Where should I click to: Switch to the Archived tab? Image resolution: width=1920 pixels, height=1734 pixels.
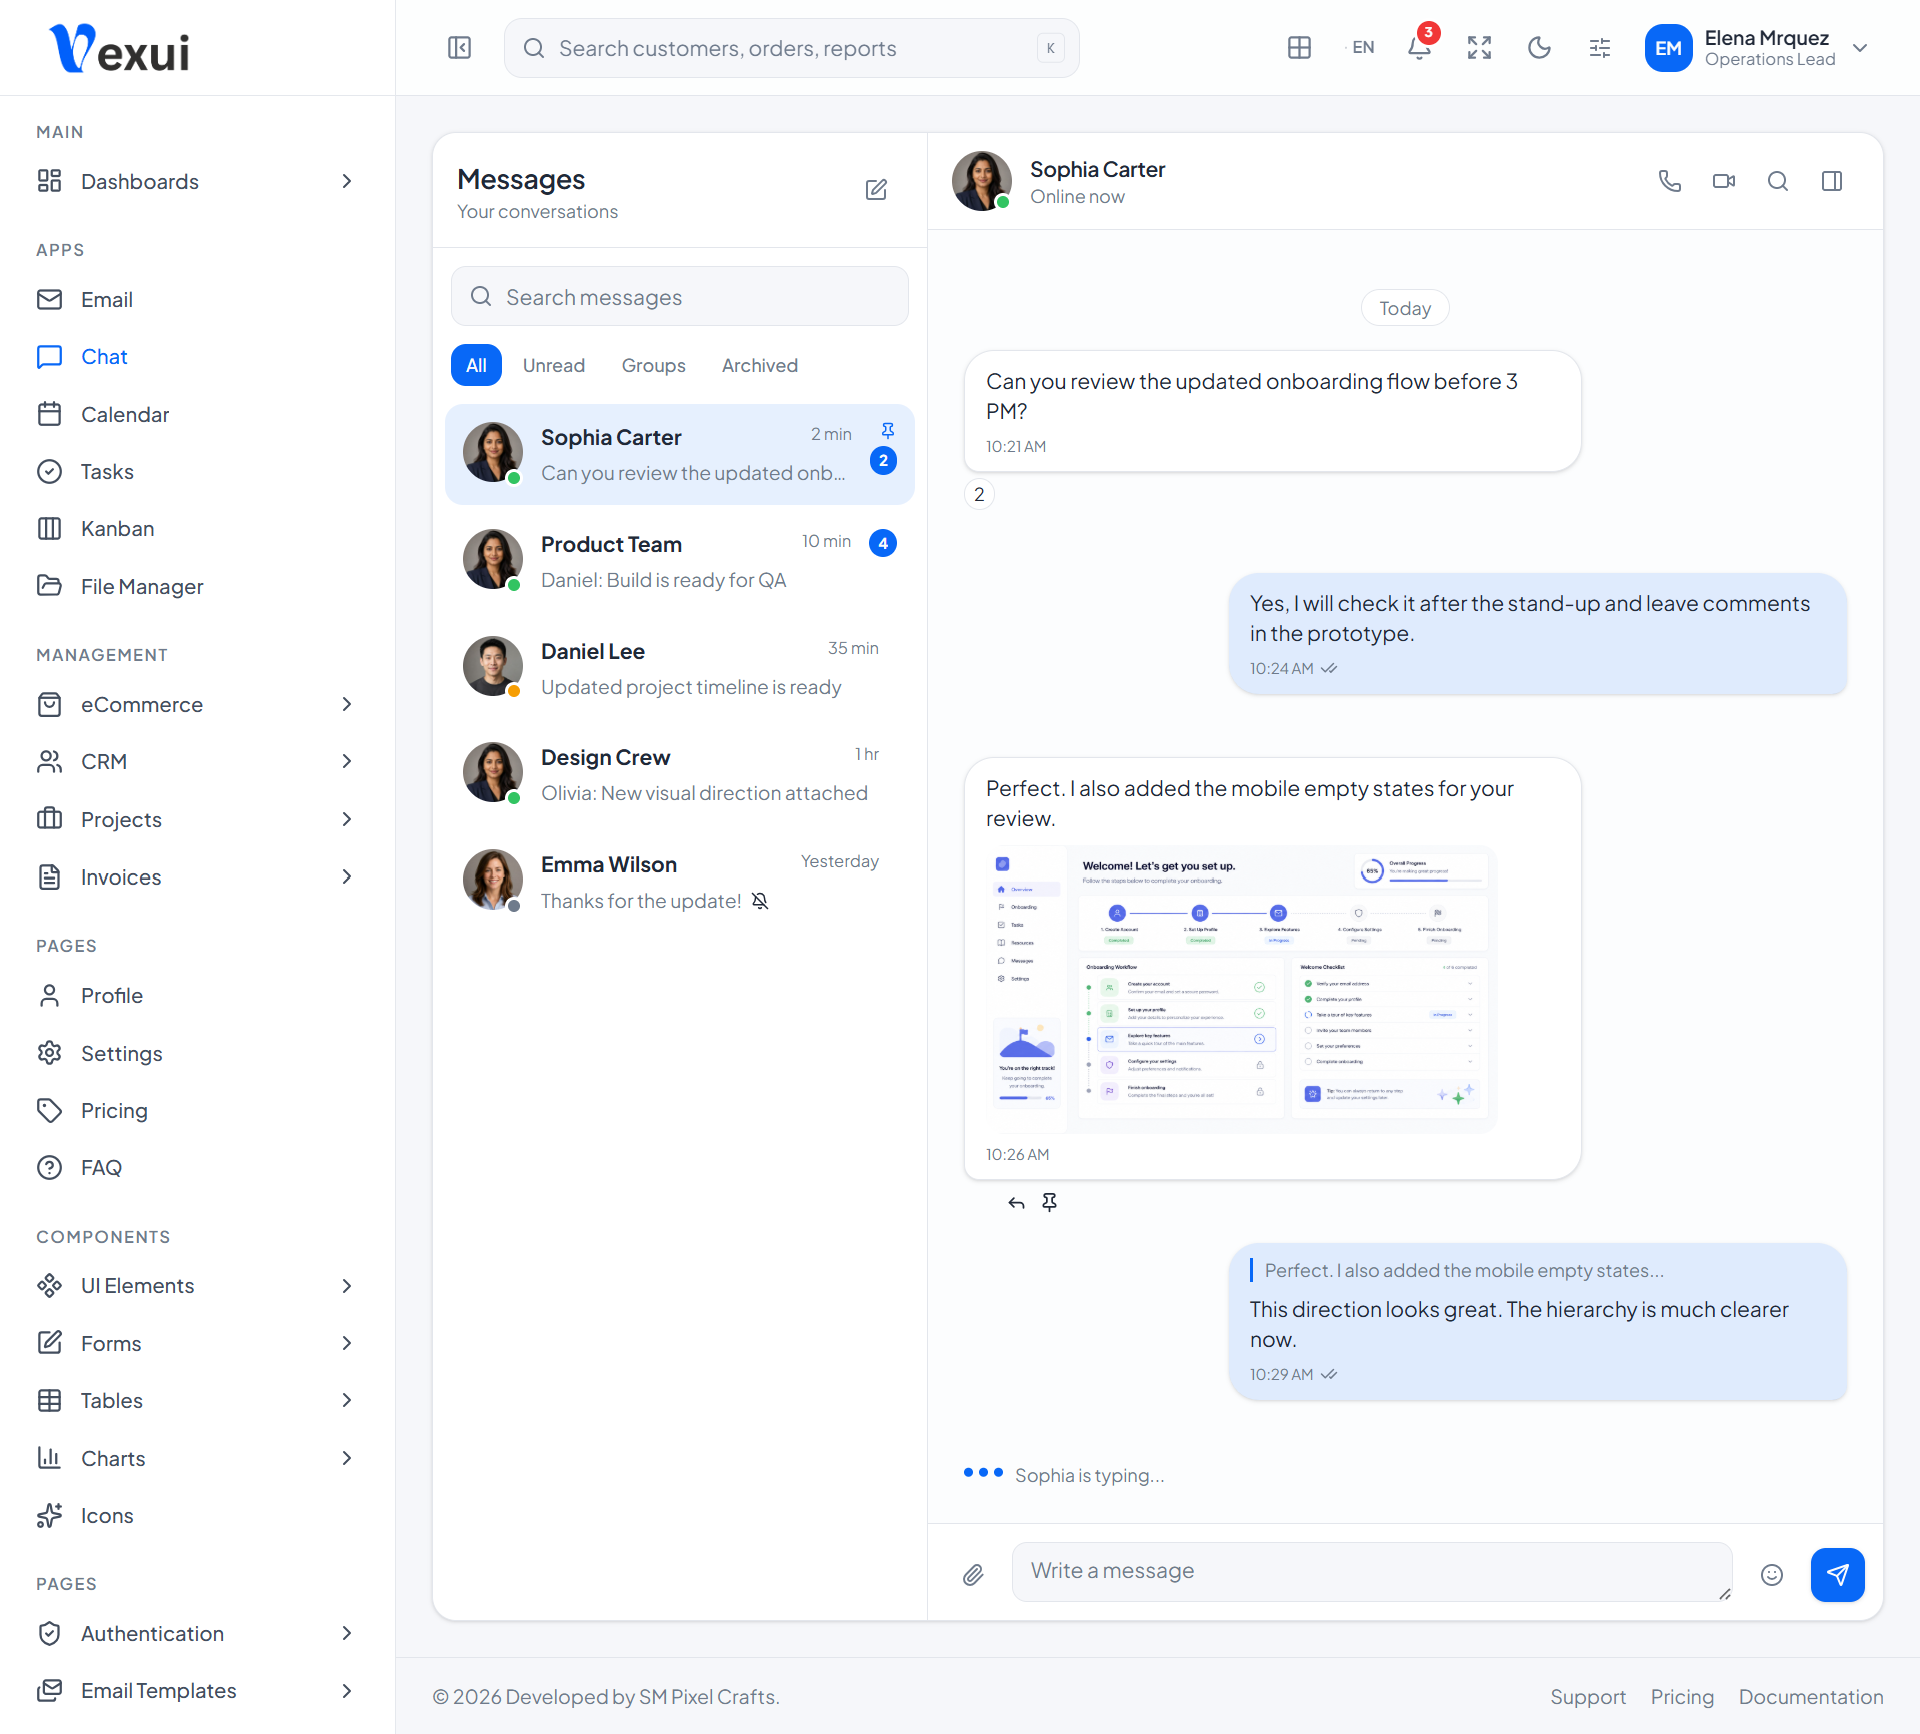tap(760, 365)
